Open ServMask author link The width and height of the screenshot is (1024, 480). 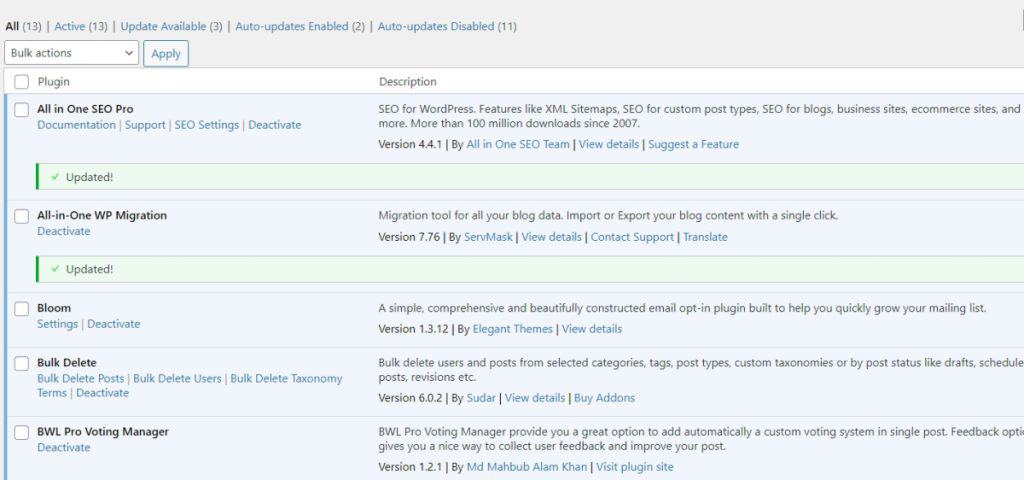[488, 237]
